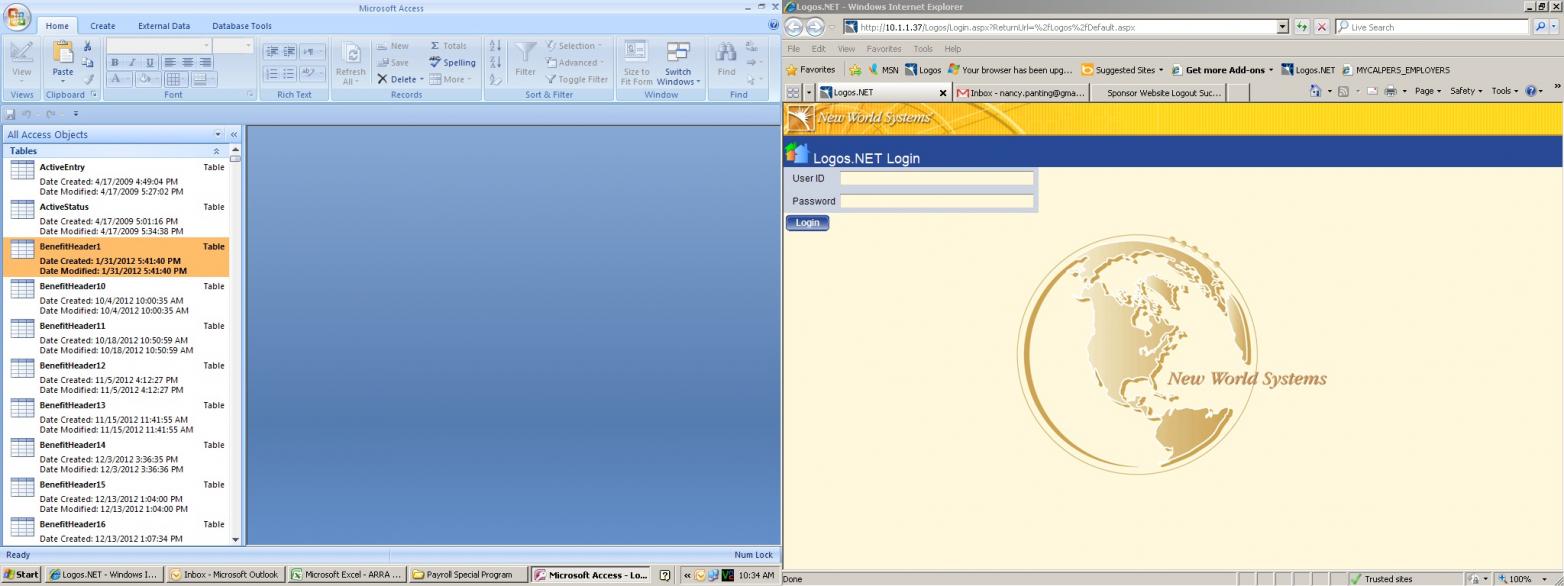Open the font color picker in Font group
1564x586 pixels.
pos(118,79)
